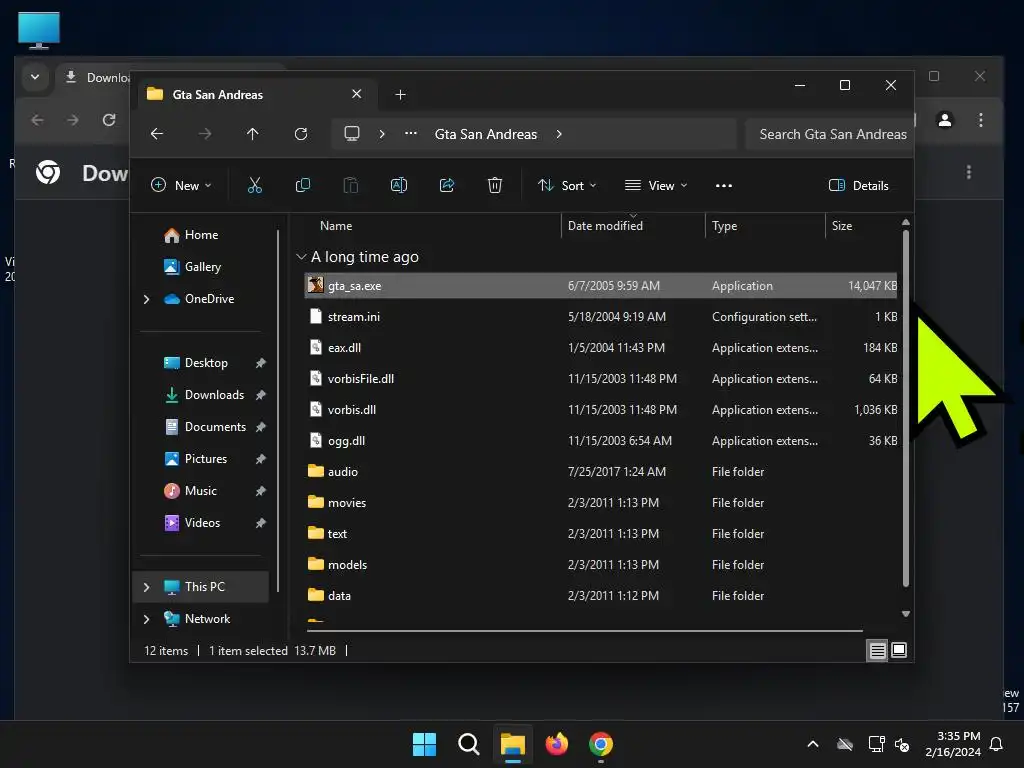Click the Paste clipboard icon
The image size is (1024, 768).
click(x=351, y=185)
